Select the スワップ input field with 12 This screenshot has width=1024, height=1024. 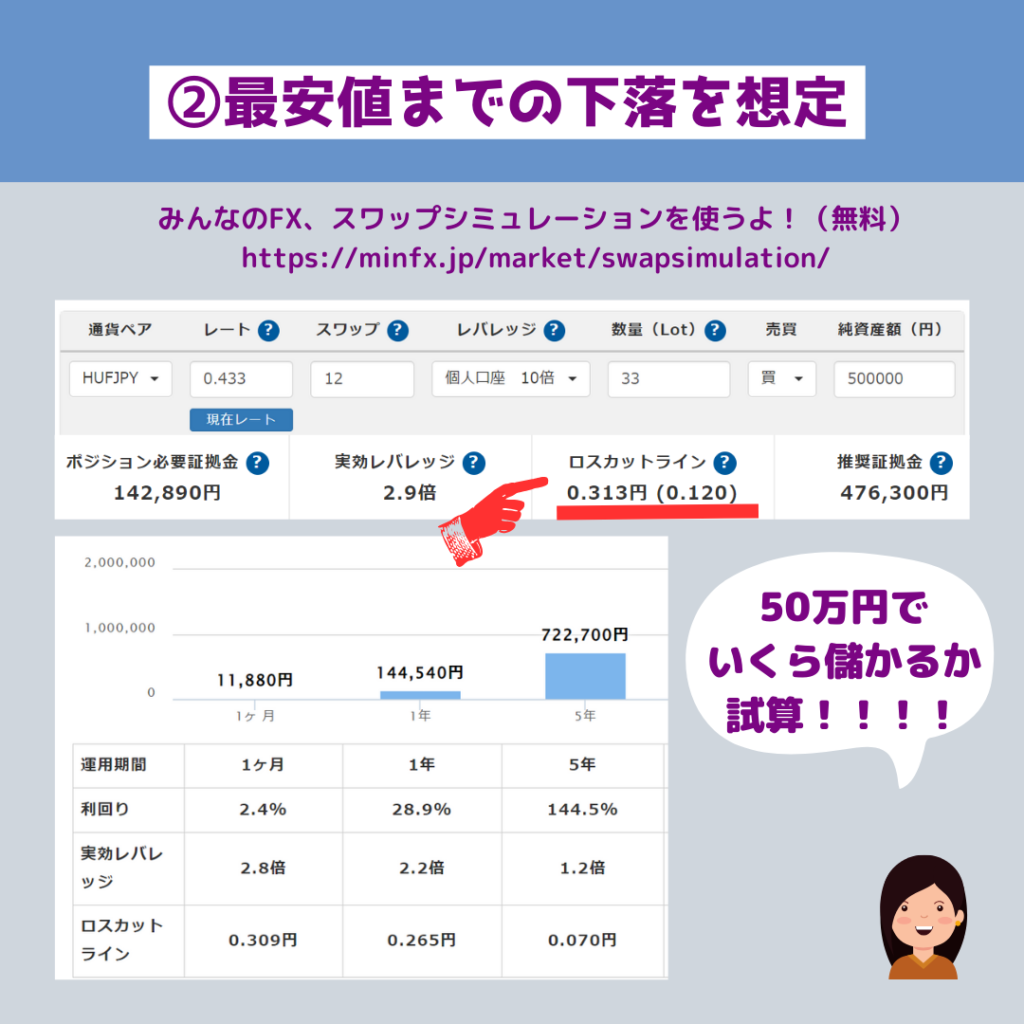362,379
